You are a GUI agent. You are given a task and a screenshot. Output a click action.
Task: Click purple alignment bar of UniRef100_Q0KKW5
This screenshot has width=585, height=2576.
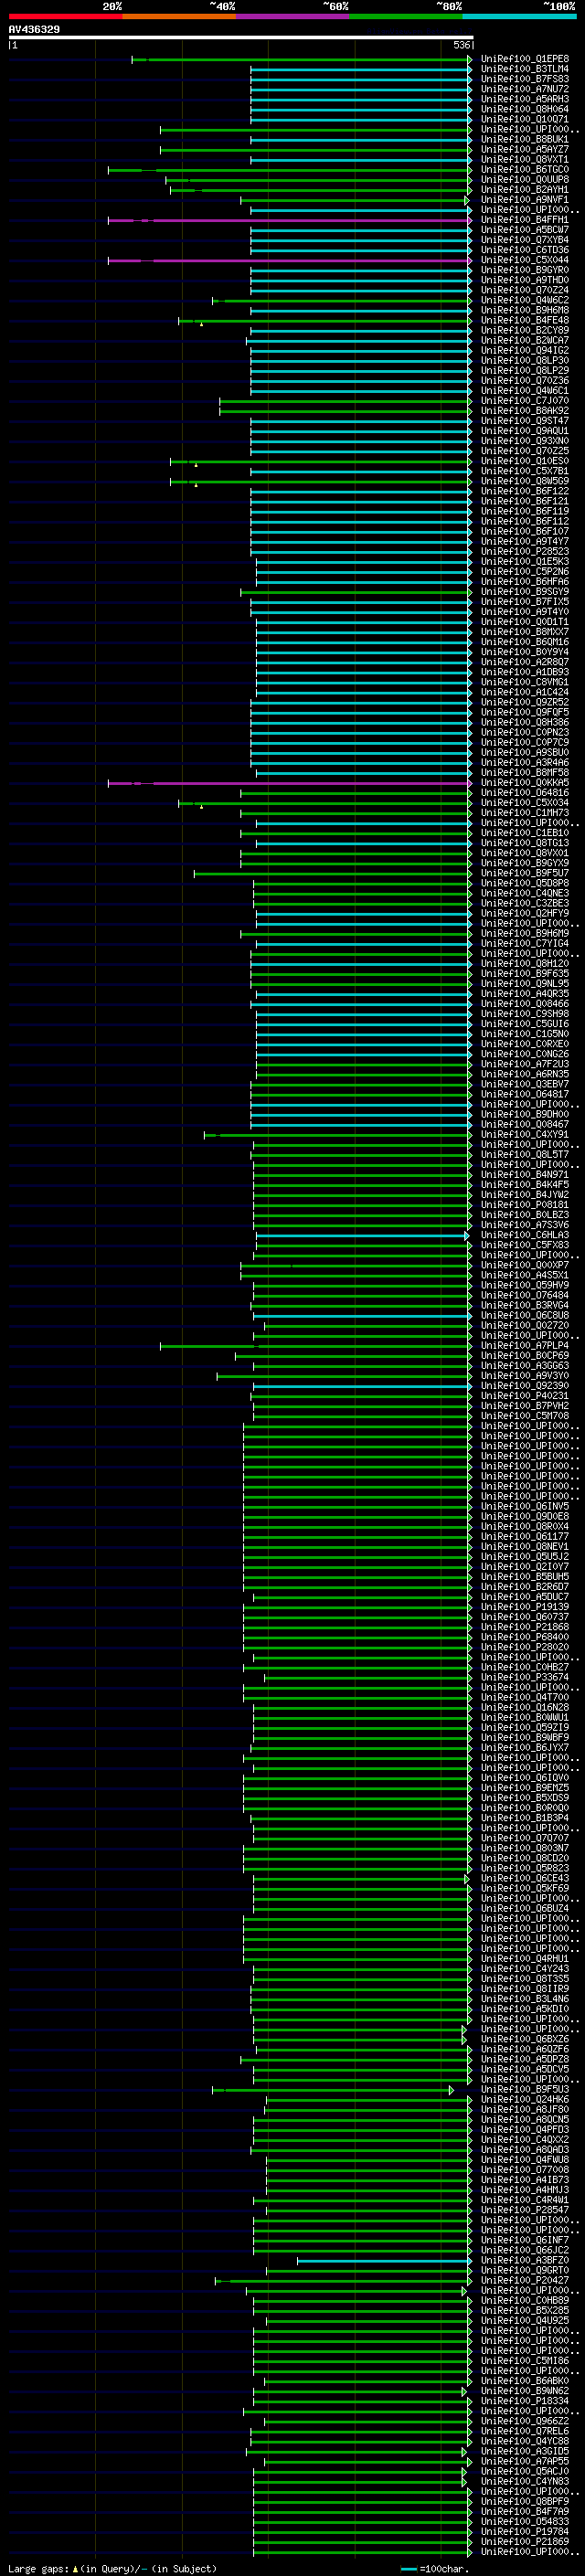pos(290,783)
